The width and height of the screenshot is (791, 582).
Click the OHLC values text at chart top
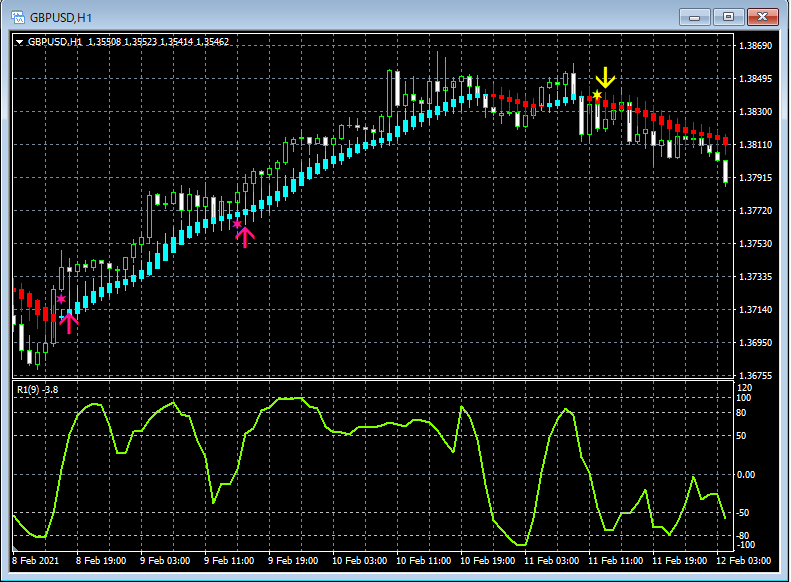tap(158, 42)
